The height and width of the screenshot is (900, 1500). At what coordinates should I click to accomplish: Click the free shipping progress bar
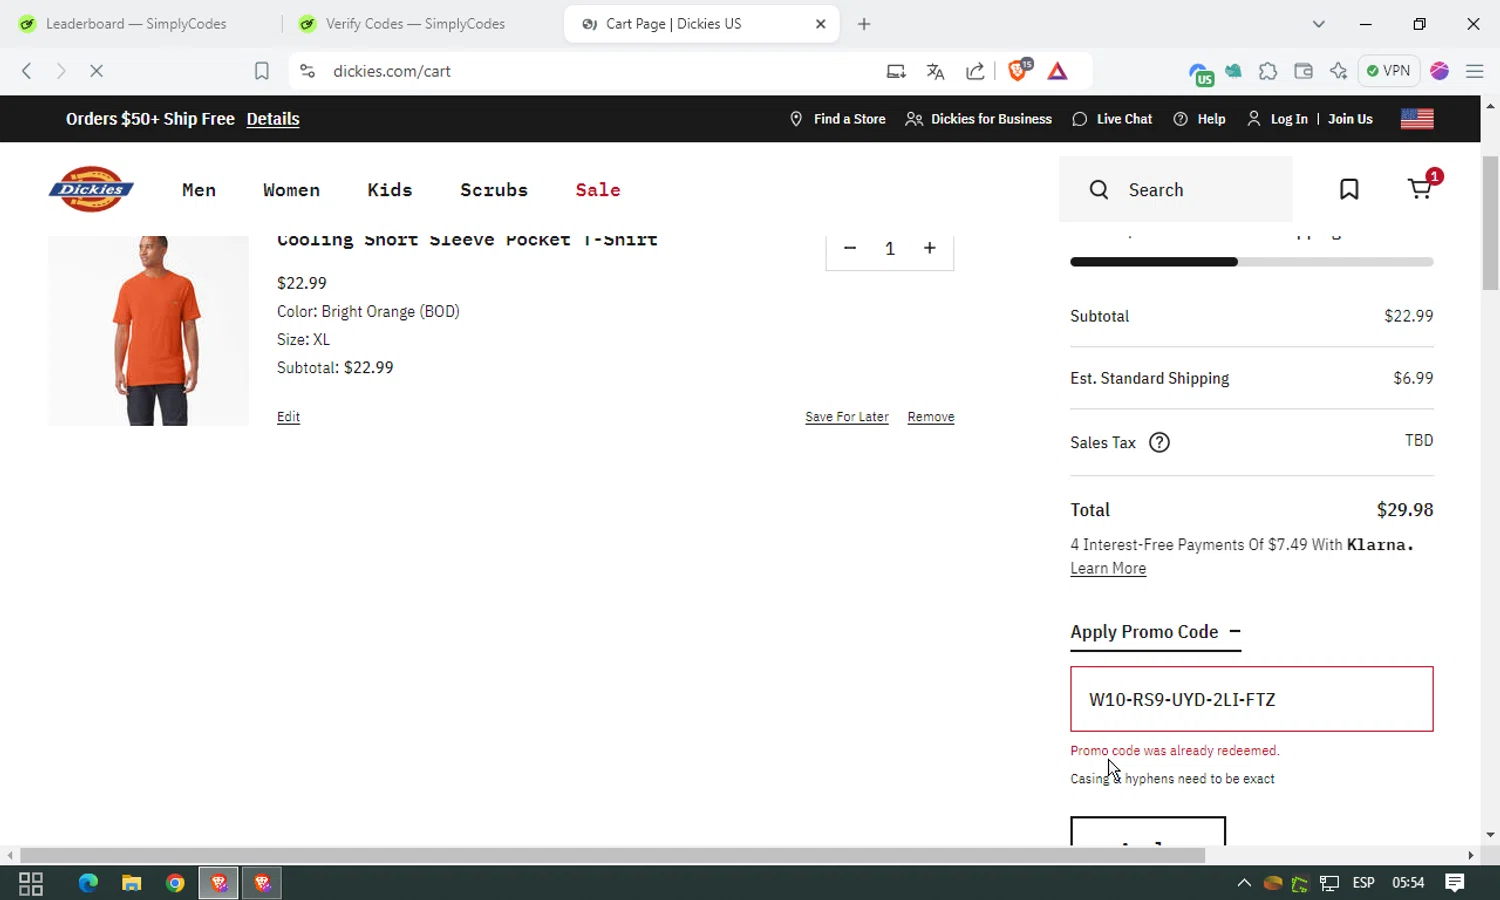click(x=1252, y=262)
